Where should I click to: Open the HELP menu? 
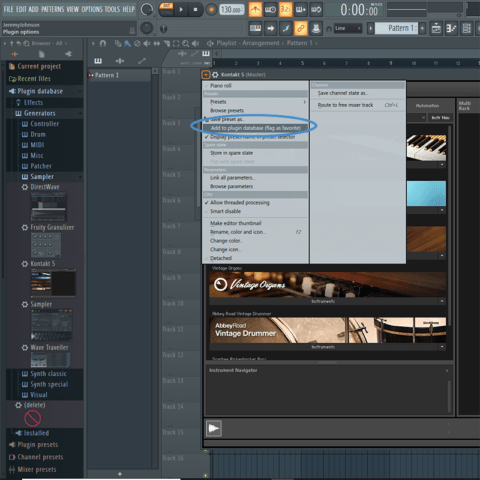click(128, 9)
